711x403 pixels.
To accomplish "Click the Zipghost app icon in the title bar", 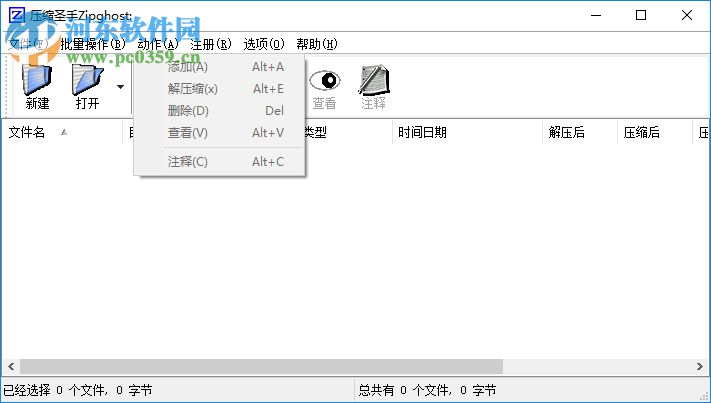I will click(17, 16).
